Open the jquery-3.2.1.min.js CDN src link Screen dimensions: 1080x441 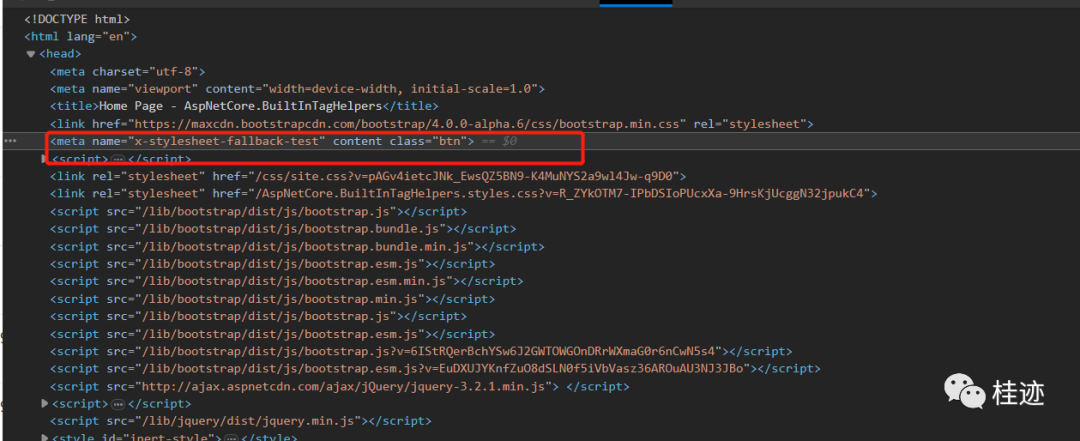pos(346,387)
